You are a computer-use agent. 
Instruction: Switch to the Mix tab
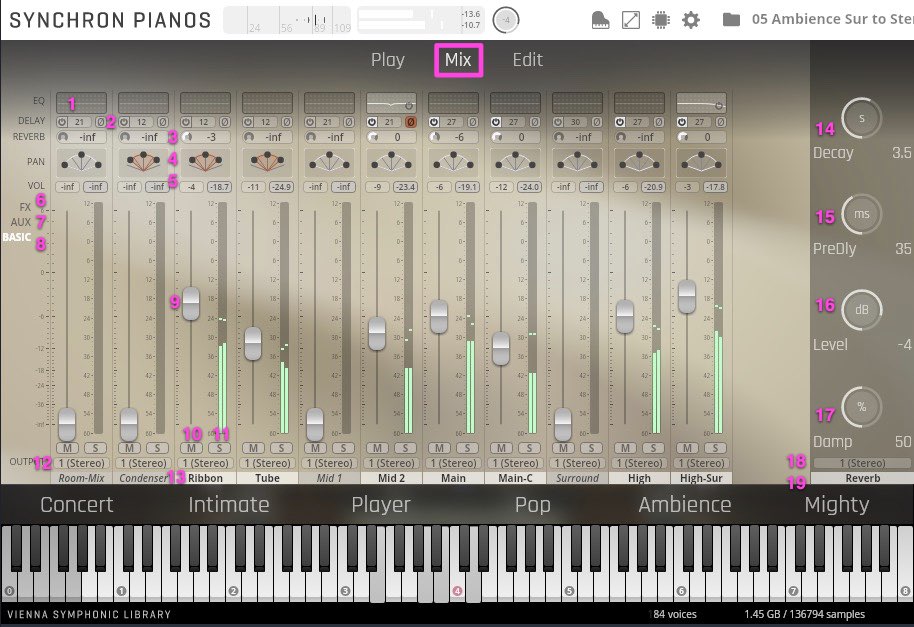point(458,59)
